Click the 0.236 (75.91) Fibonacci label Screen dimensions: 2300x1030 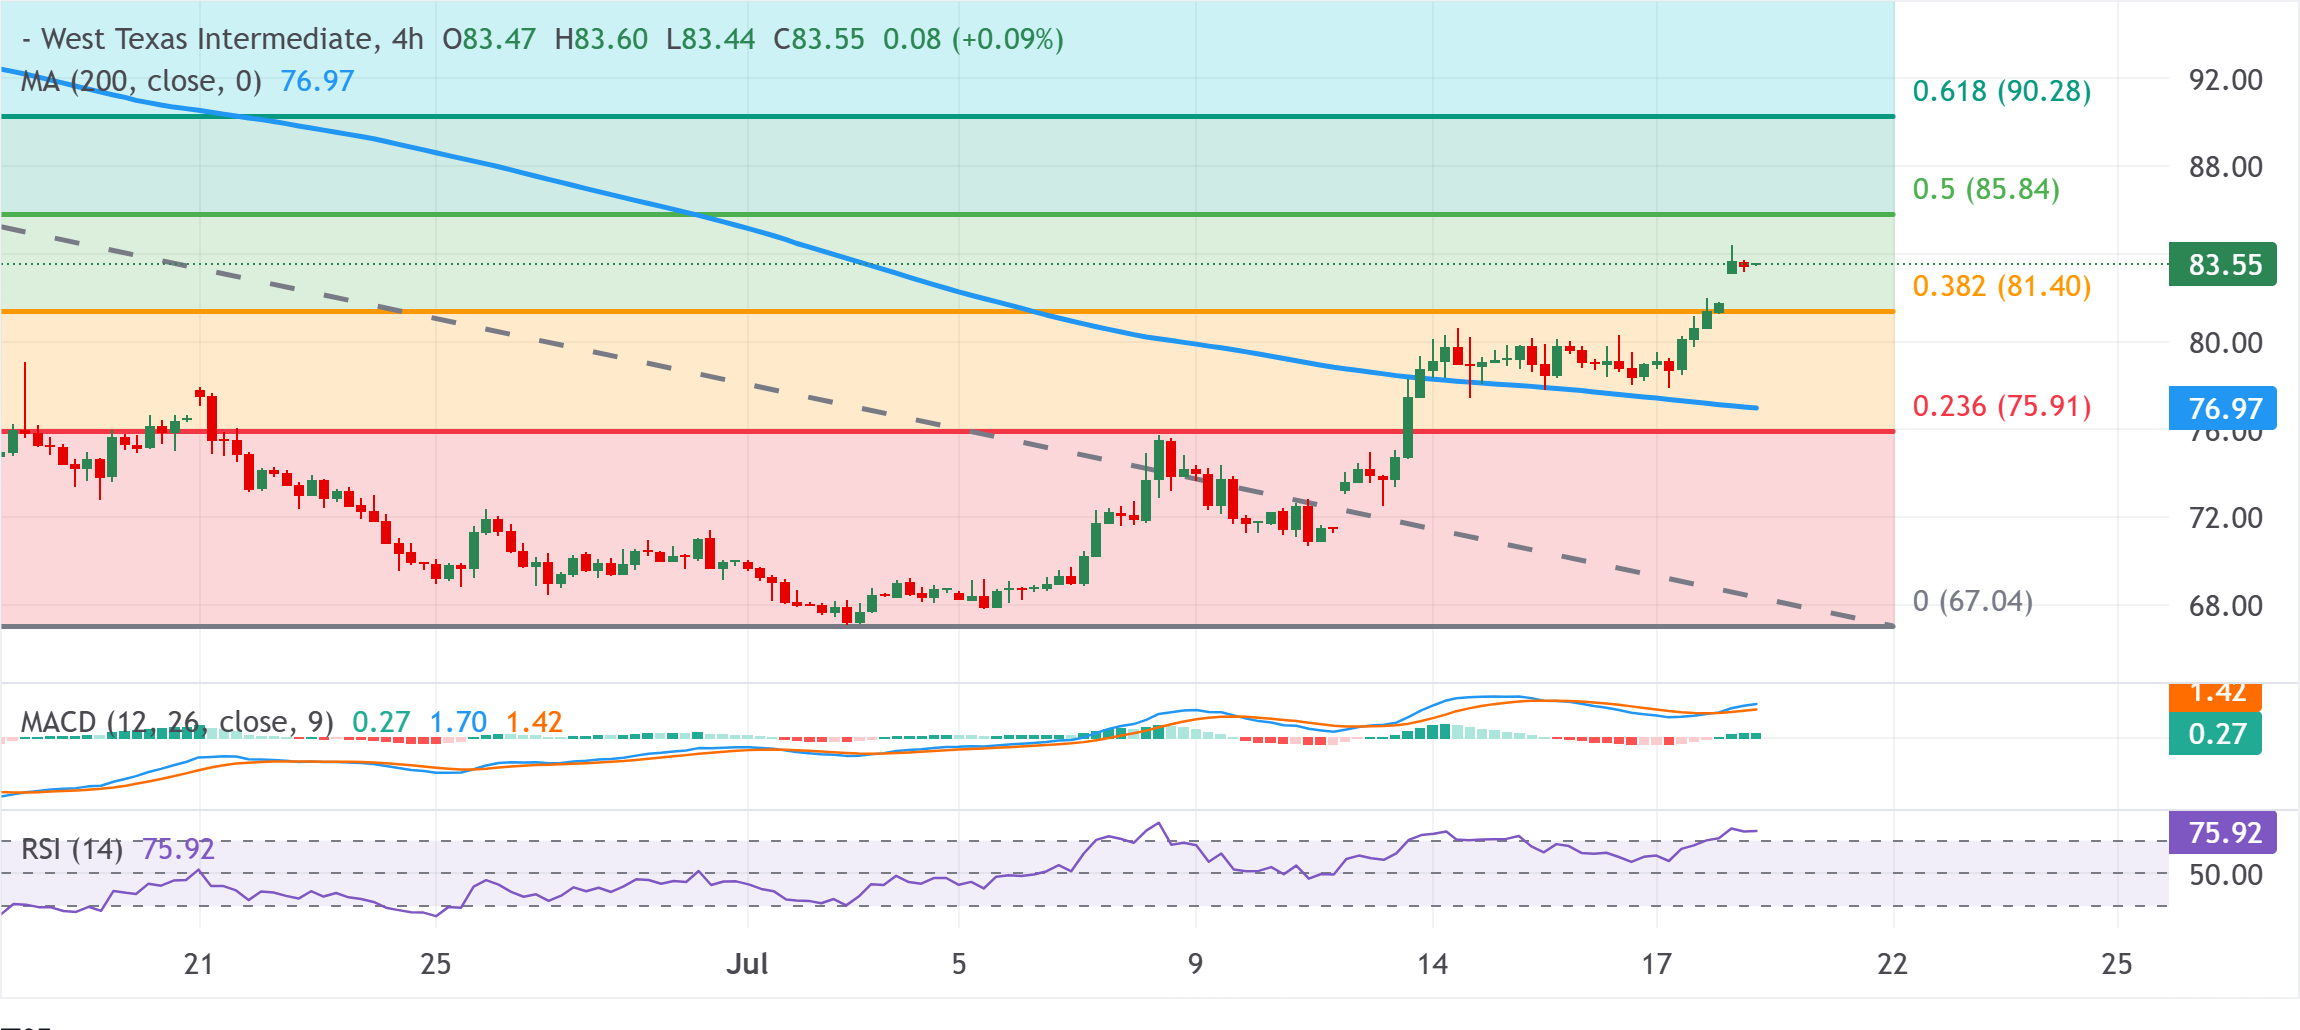point(2002,406)
